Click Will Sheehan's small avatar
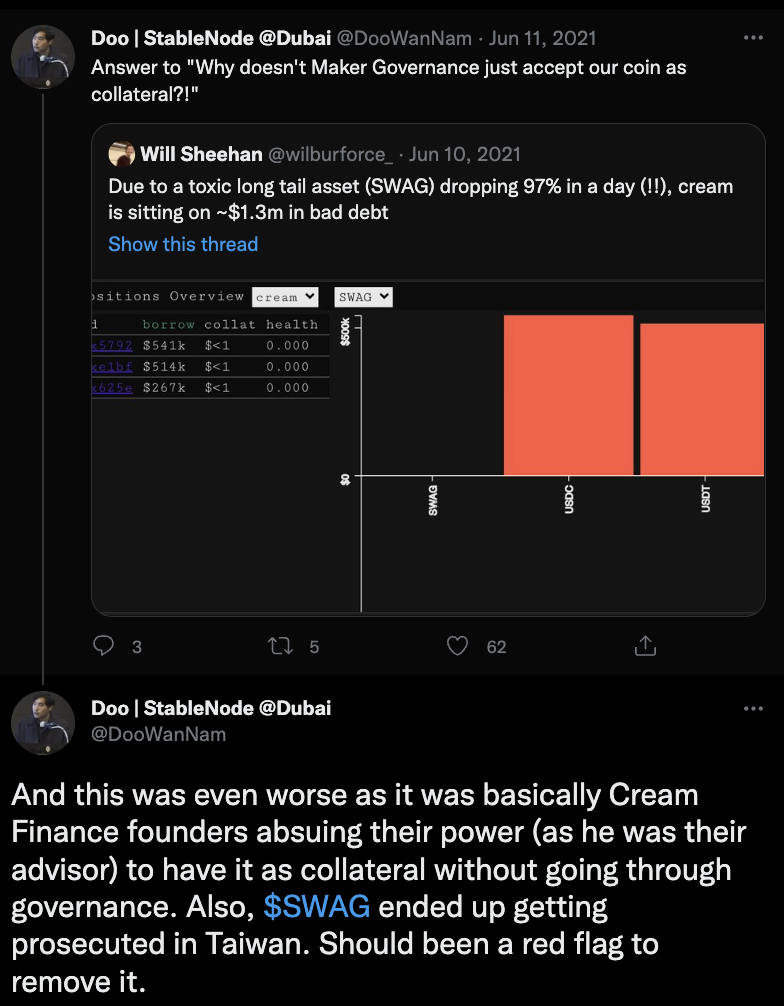Screen dimensions: 784x1006 [122, 154]
